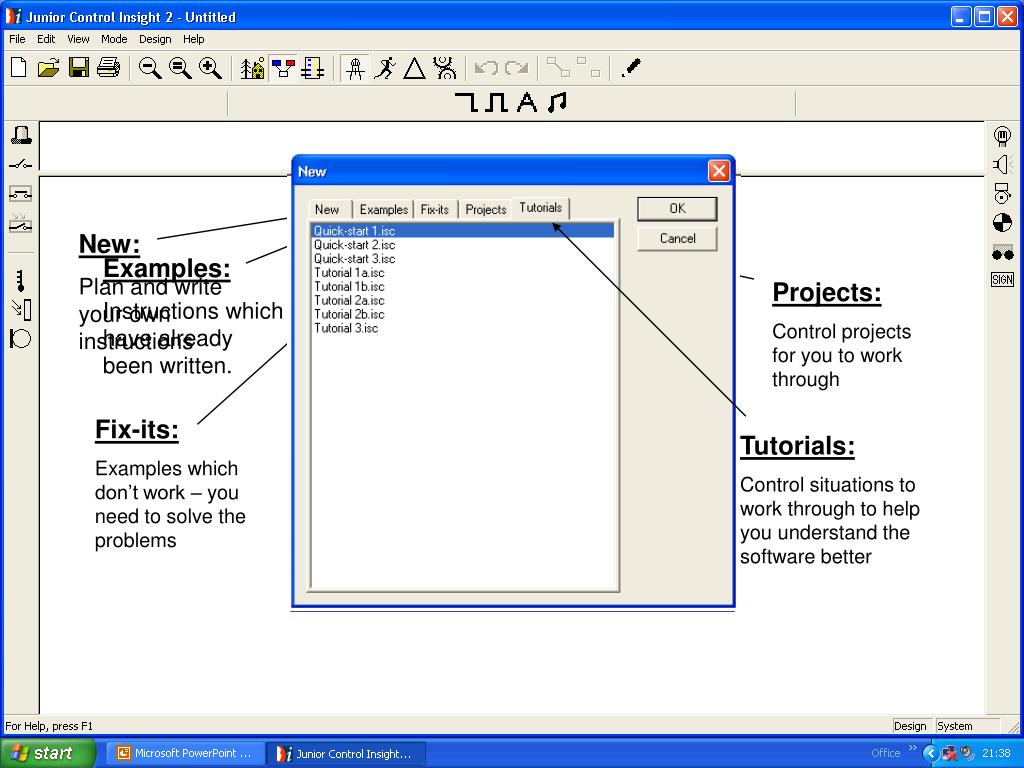Click the Design status bar indicator
1024x768 pixels.
coord(910,726)
